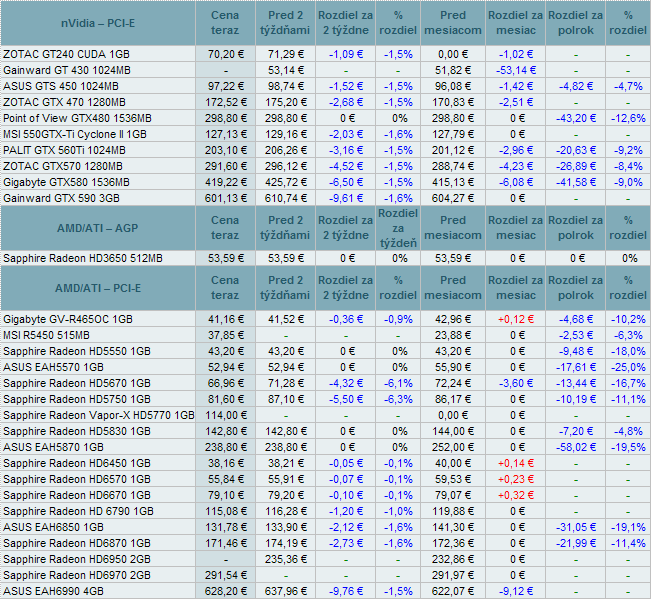The width and height of the screenshot is (651, 599).
Task: Click 'Gainward GTX 590 3GB' product name
Action: [61, 198]
